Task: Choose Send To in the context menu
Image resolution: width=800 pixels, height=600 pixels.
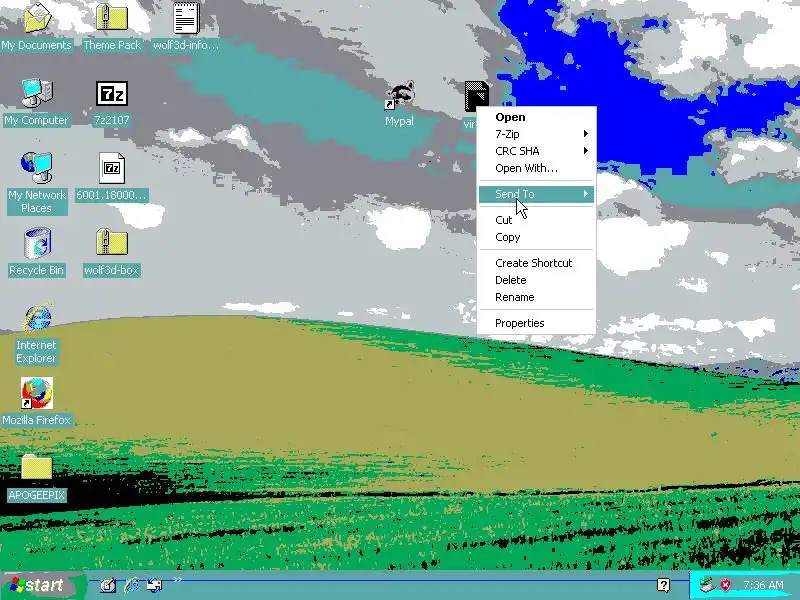Action: click(536, 194)
